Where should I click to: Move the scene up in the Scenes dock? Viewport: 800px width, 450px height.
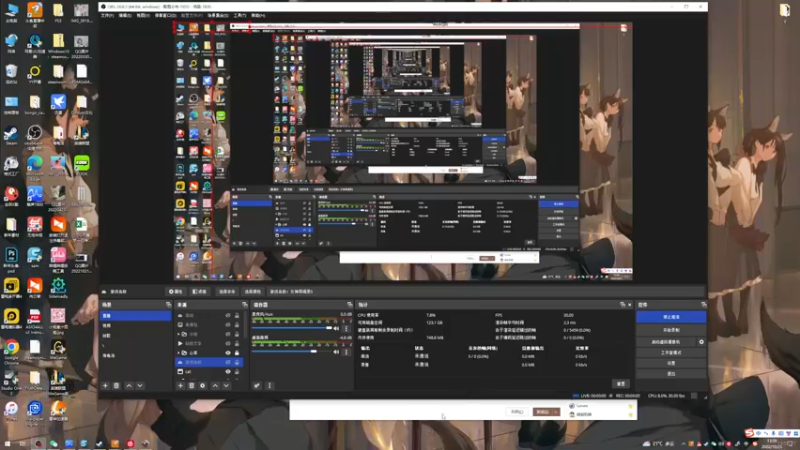tap(129, 386)
